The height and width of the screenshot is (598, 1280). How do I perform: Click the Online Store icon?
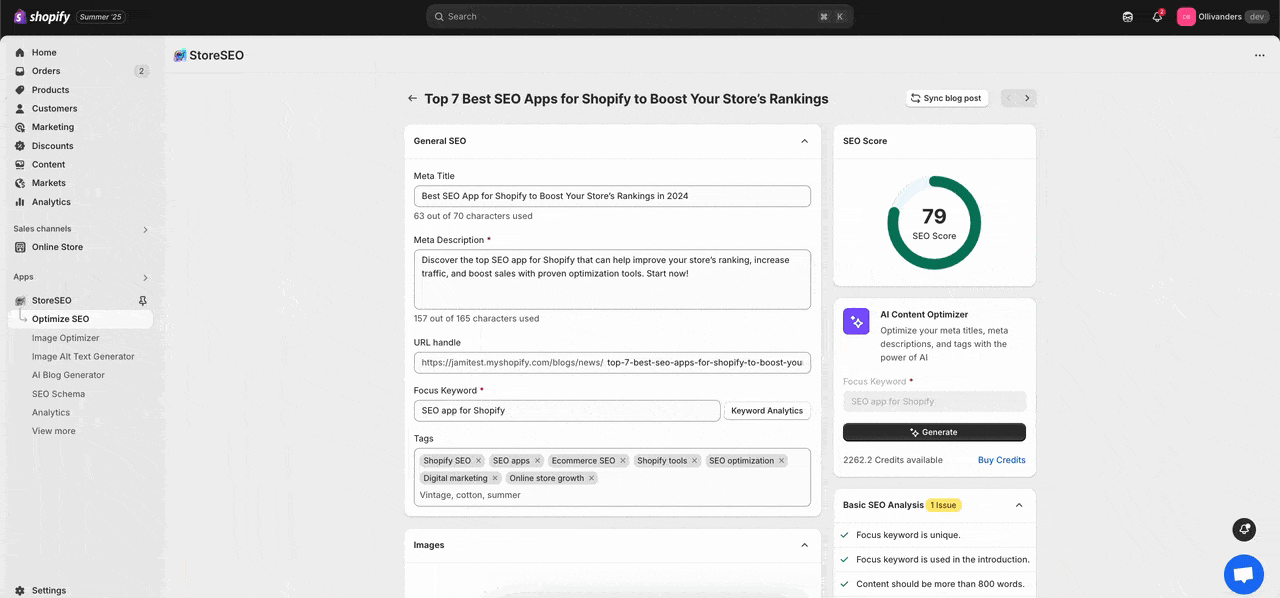pyautogui.click(x=20, y=247)
